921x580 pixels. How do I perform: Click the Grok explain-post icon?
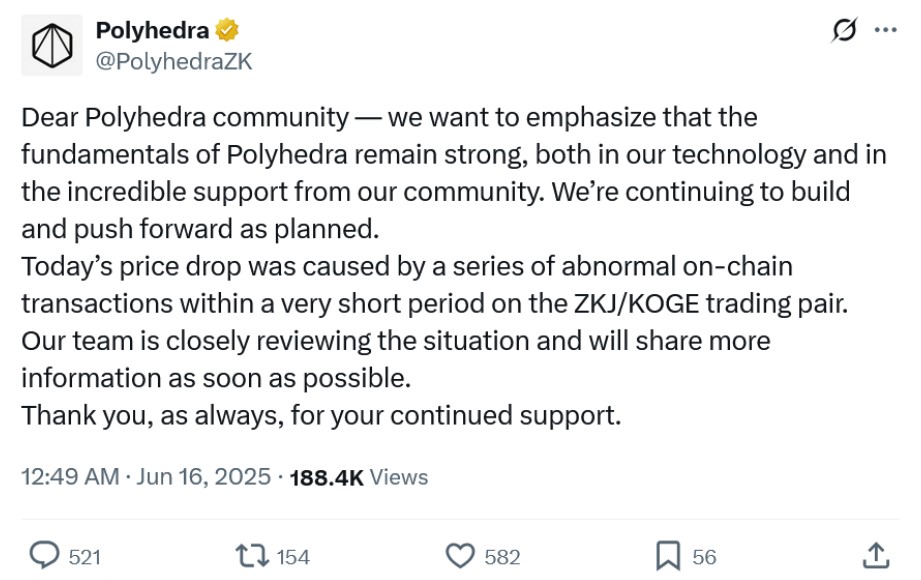[x=845, y=29]
